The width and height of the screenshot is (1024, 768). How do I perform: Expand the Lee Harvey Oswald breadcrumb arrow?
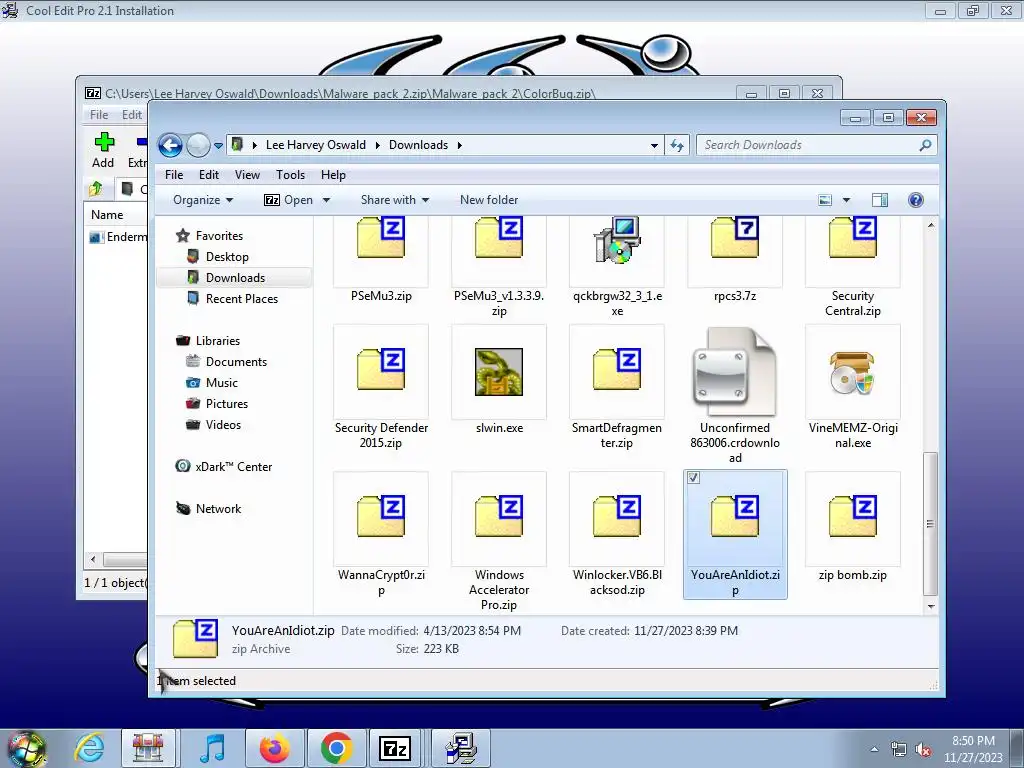pos(377,145)
